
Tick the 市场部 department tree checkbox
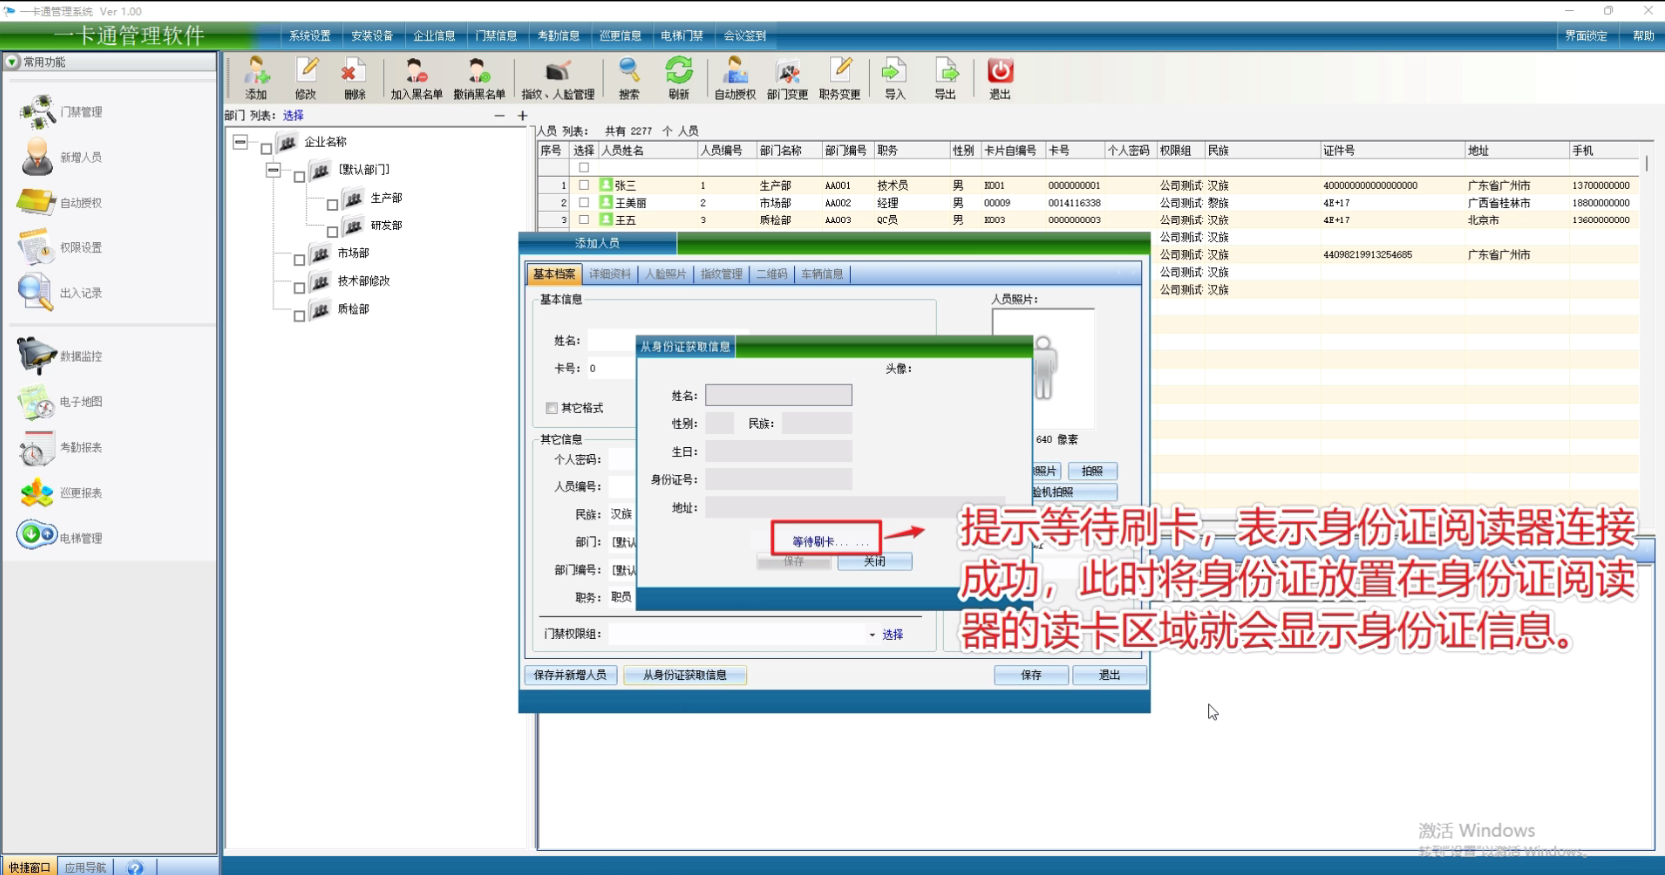pos(299,260)
